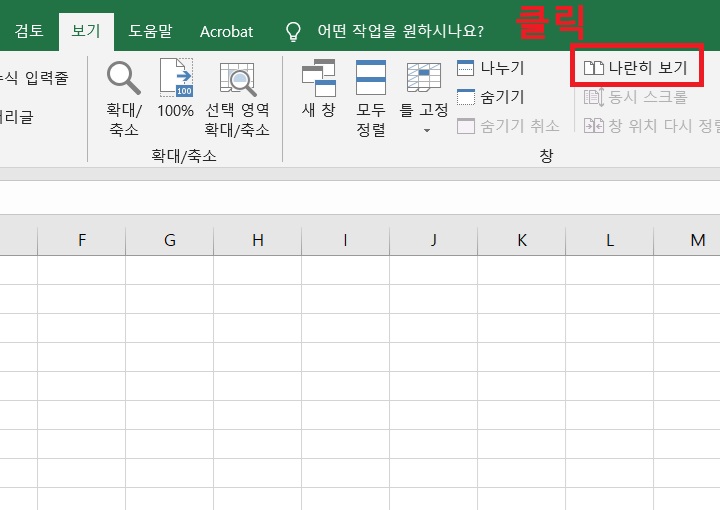Switch to the 검토 ribbon tab
The height and width of the screenshot is (510, 720).
(29, 31)
